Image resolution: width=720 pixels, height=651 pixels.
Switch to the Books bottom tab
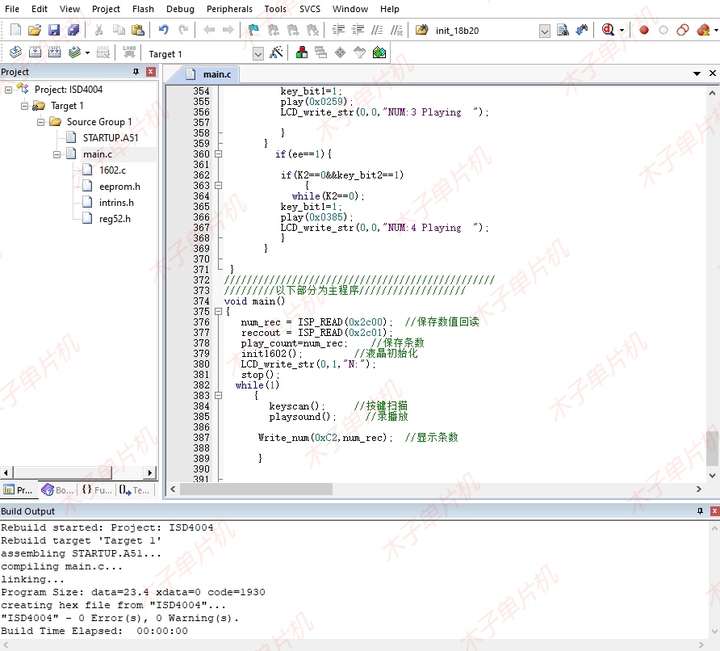click(57, 490)
